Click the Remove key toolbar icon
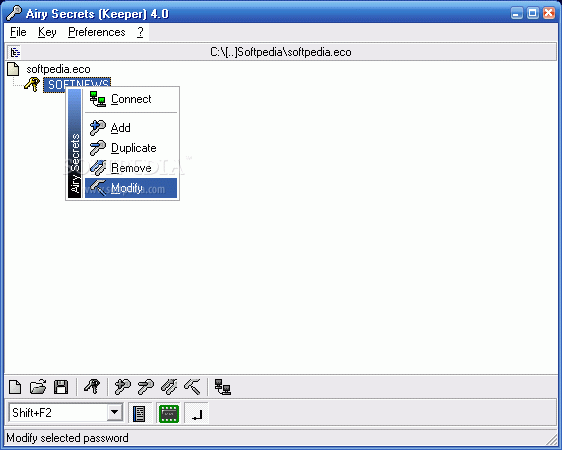 (169, 387)
